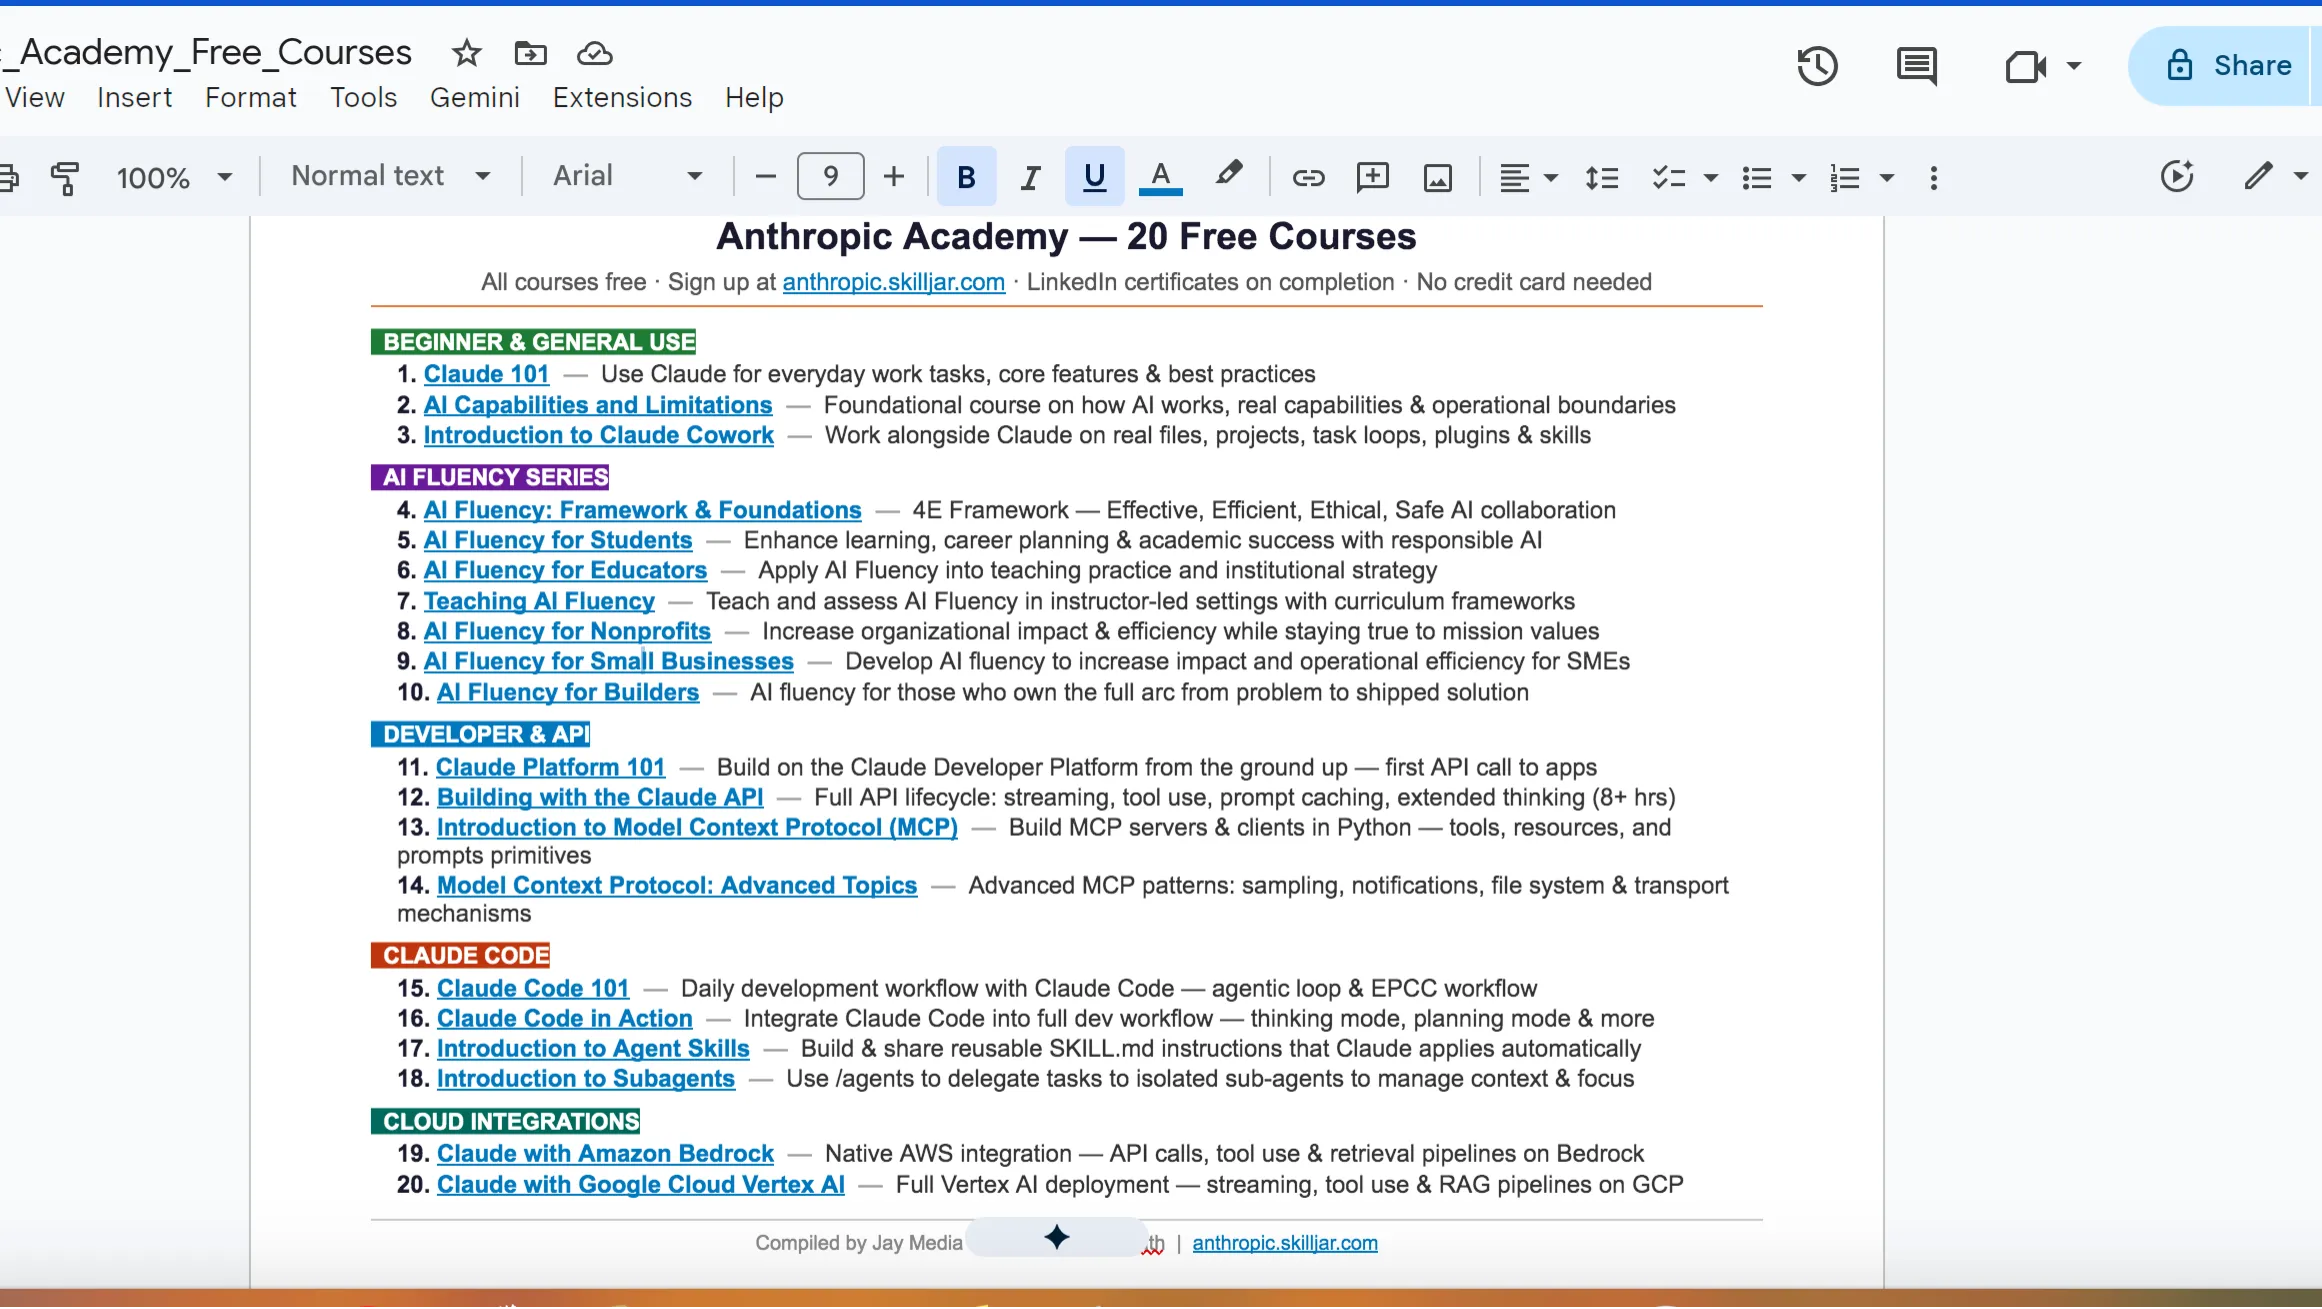Click the circular play-sparkle toolbar icon

[2177, 177]
